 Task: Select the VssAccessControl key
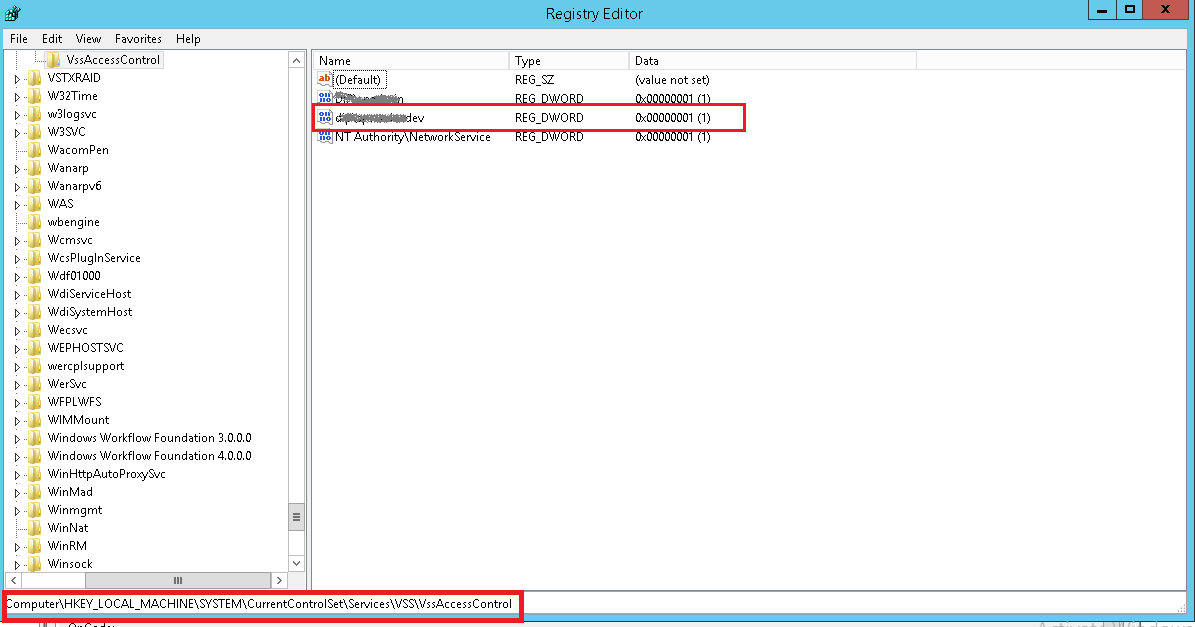coord(112,59)
